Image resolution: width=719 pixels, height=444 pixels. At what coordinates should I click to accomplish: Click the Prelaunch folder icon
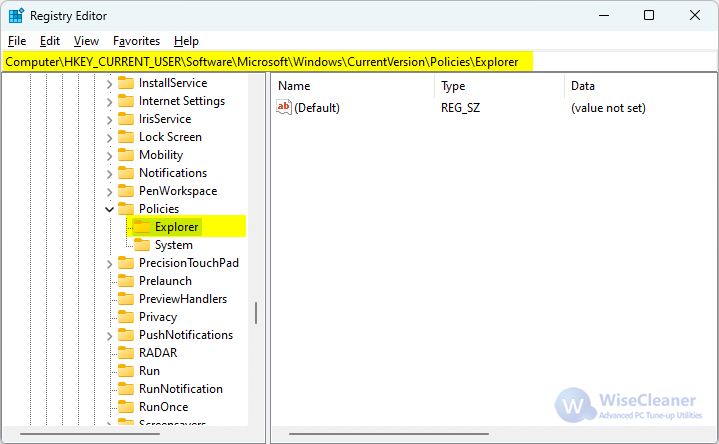[126, 280]
